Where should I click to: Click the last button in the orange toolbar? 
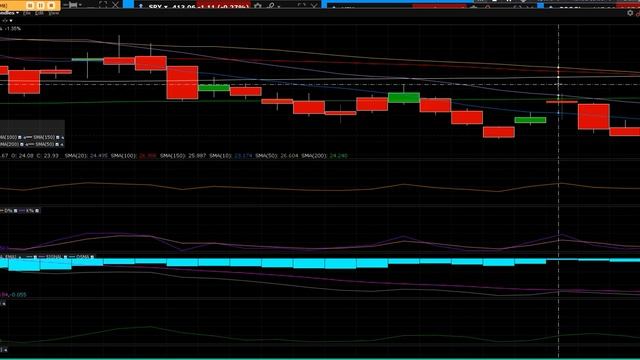point(51,5)
